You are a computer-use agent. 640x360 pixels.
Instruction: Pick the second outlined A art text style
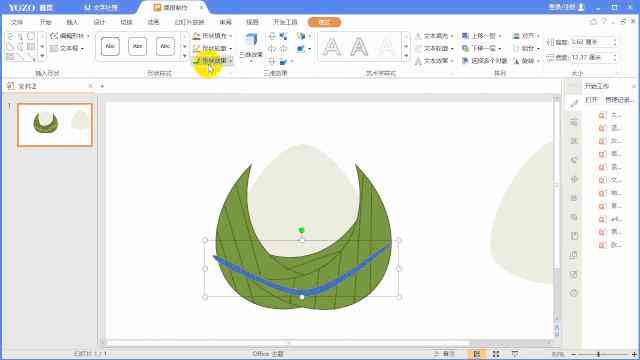pos(359,47)
